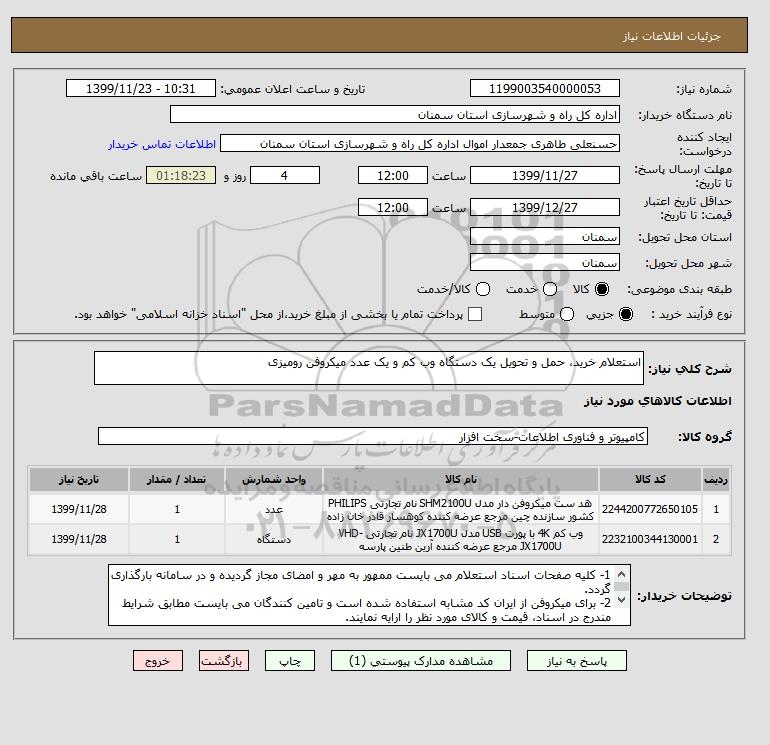The width and height of the screenshot is (770, 745).
Task: Click the شماره نیاز field 1199003540000053
Action: tap(545, 88)
